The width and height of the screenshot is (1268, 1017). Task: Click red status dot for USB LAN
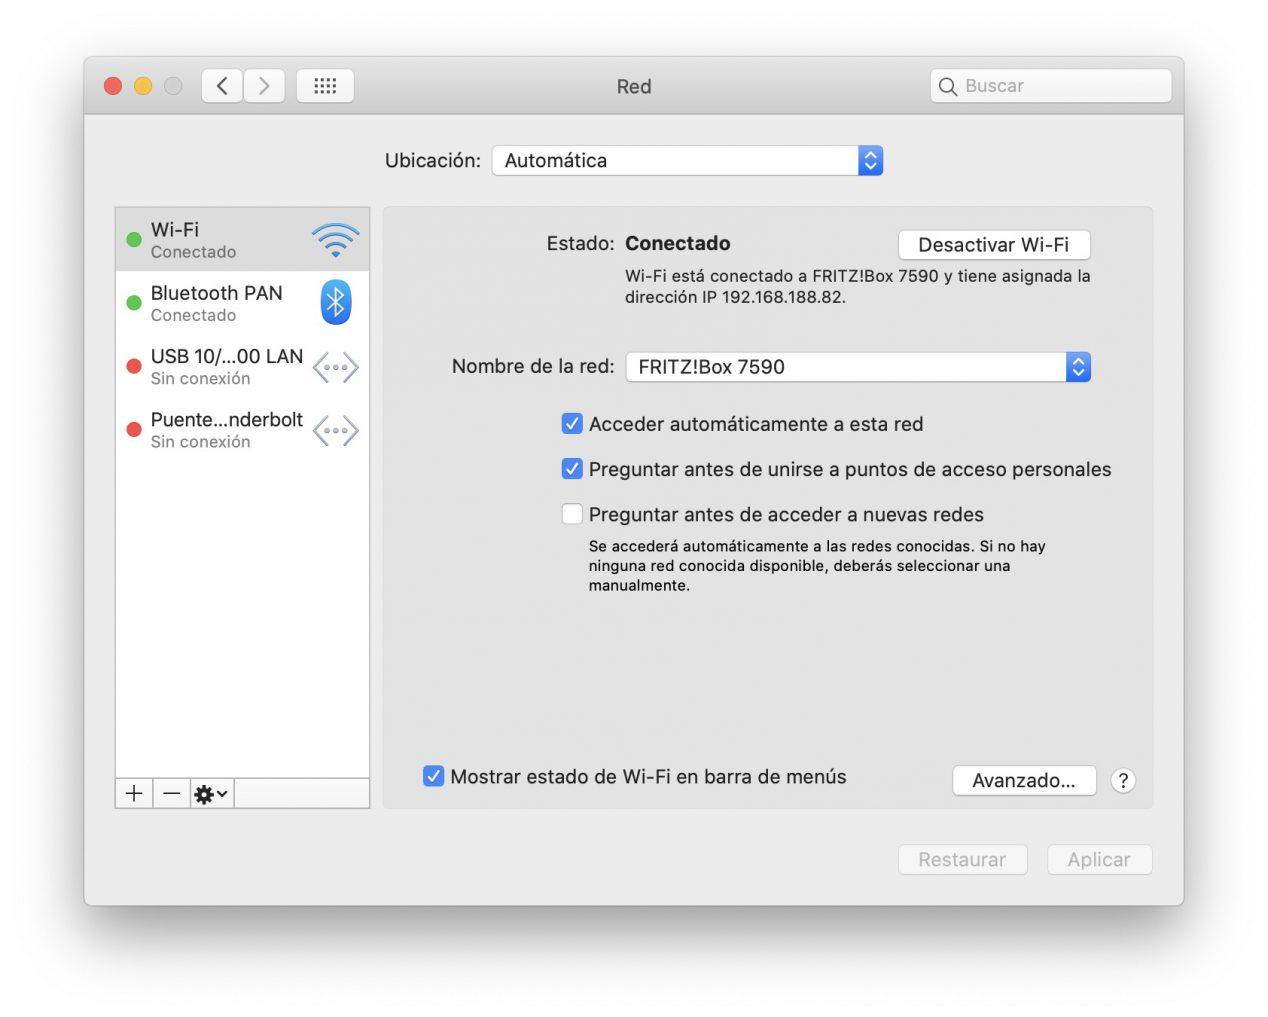133,366
